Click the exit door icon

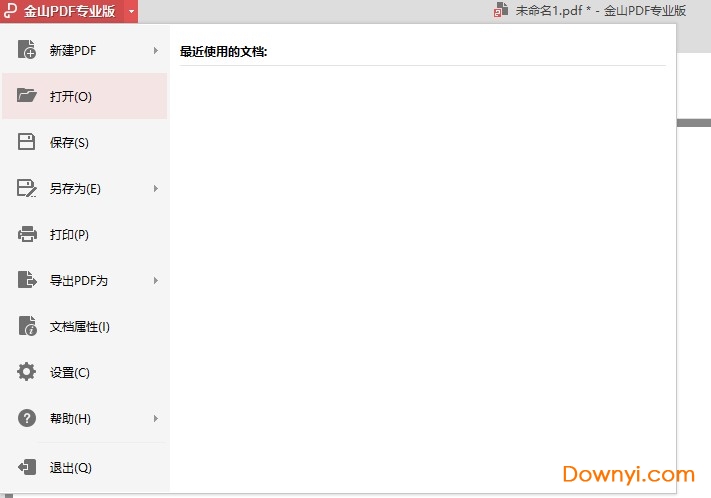pos(27,467)
